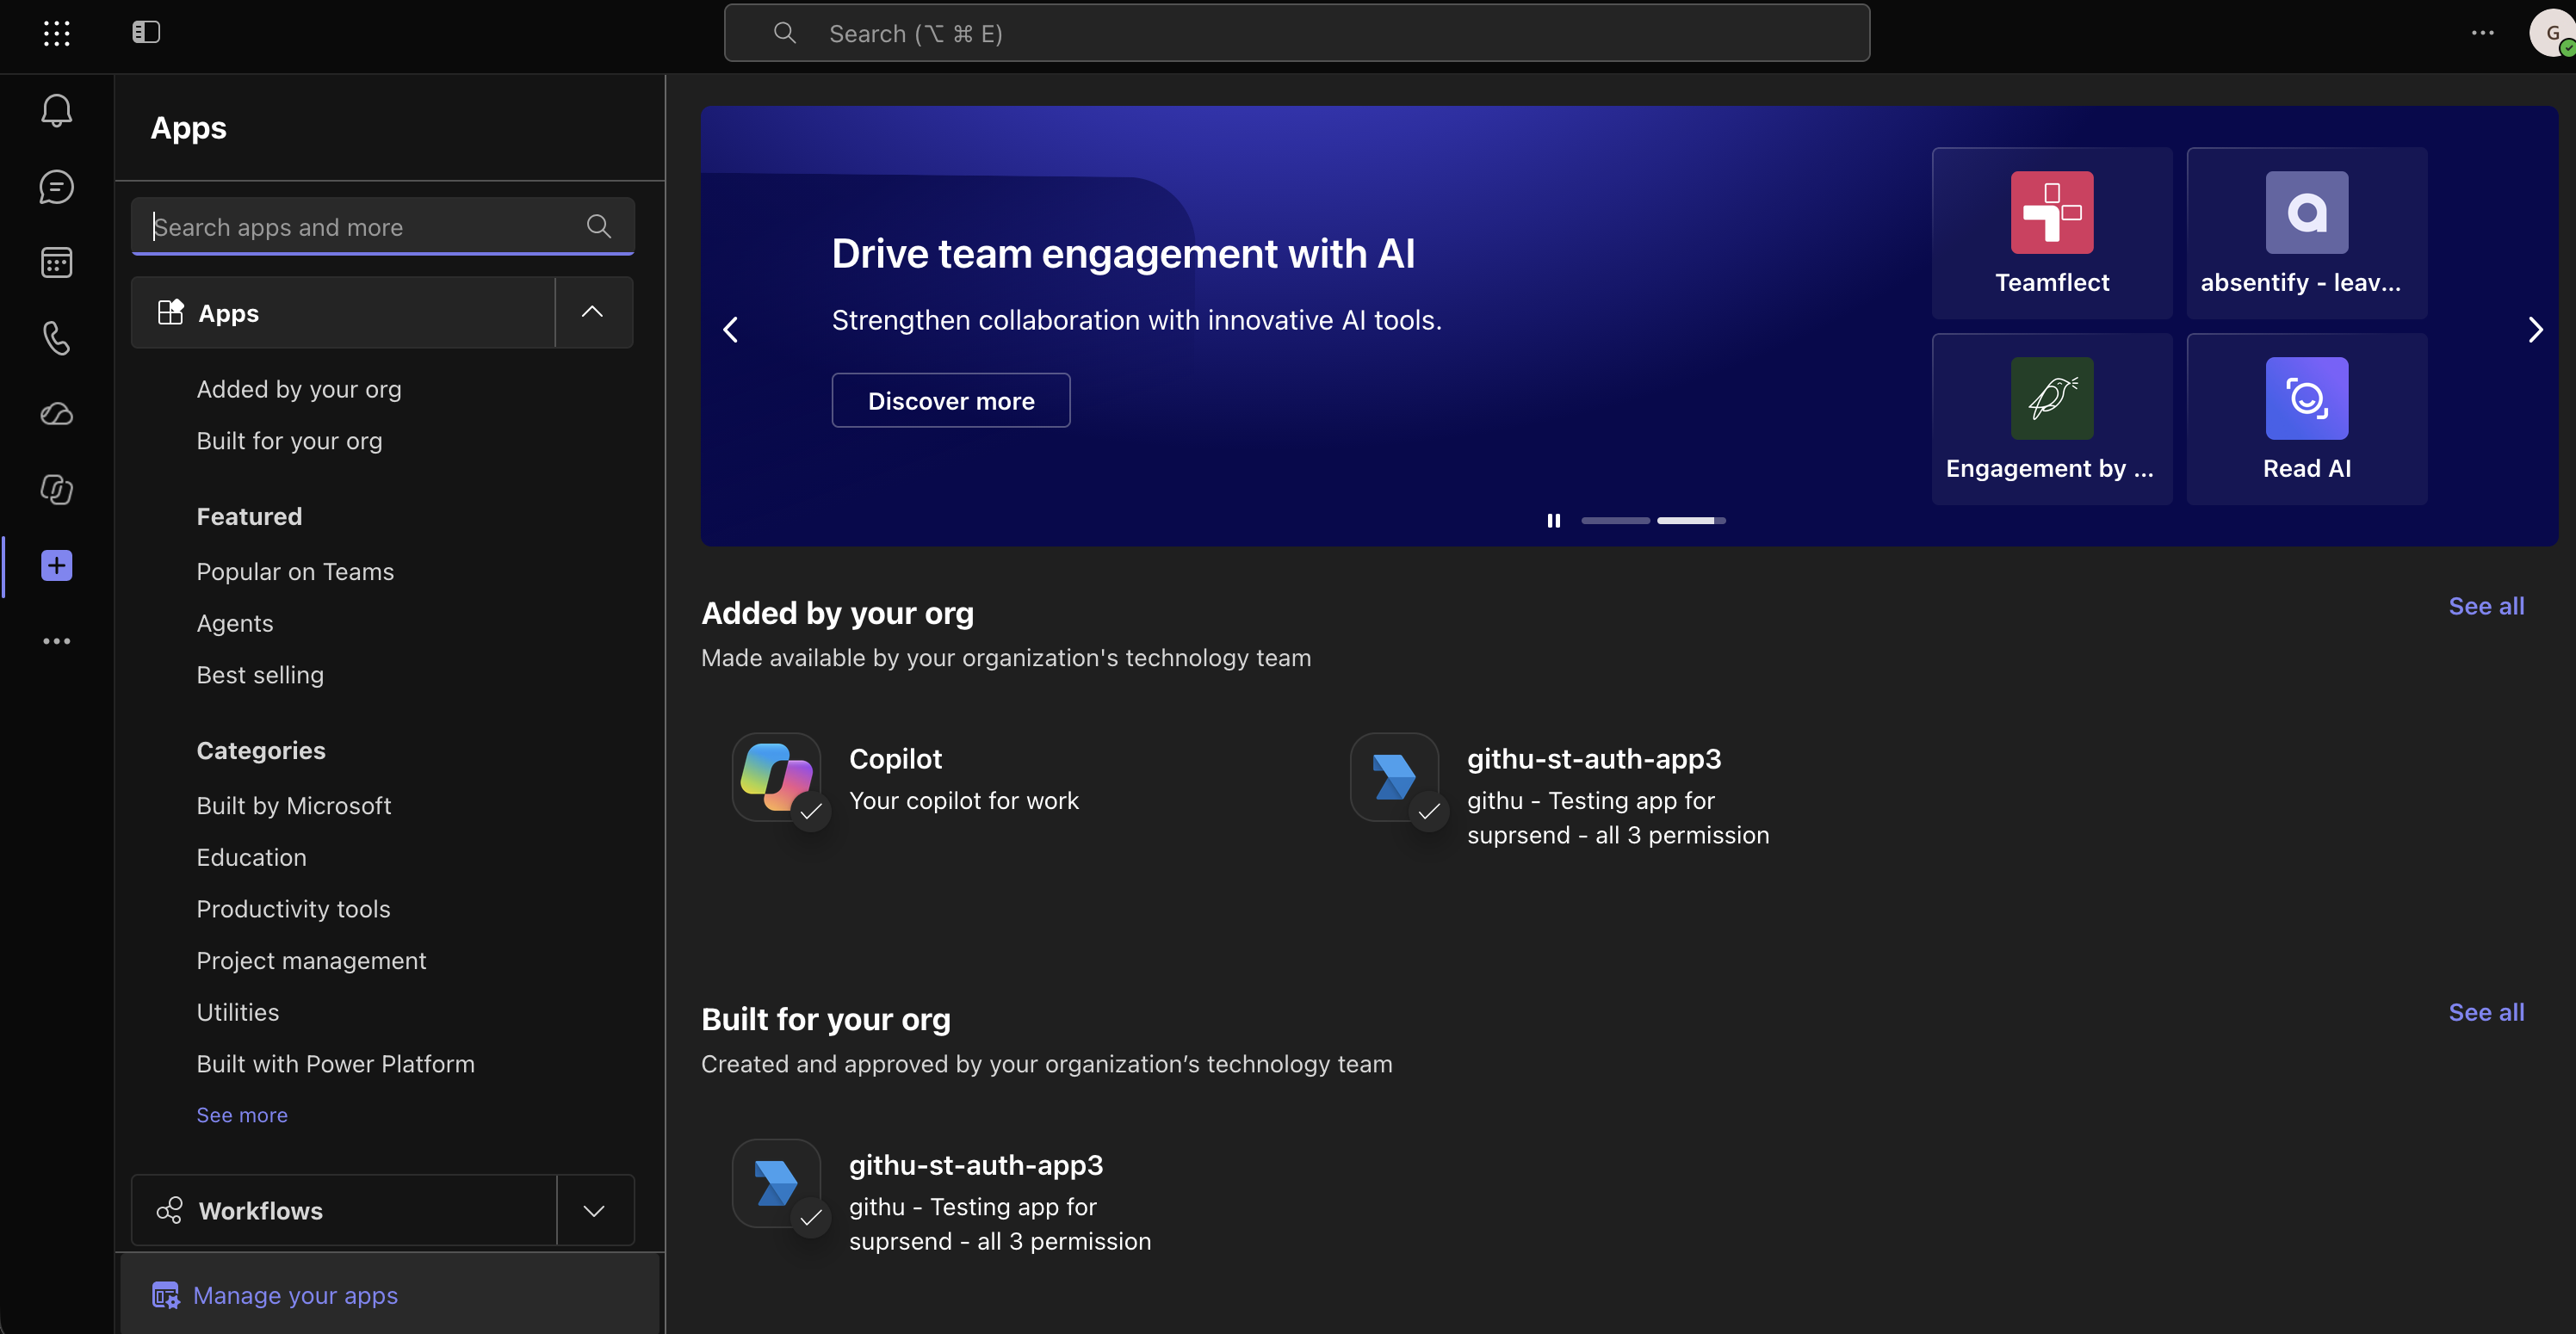Select Built for your org in sidebar

(289, 441)
